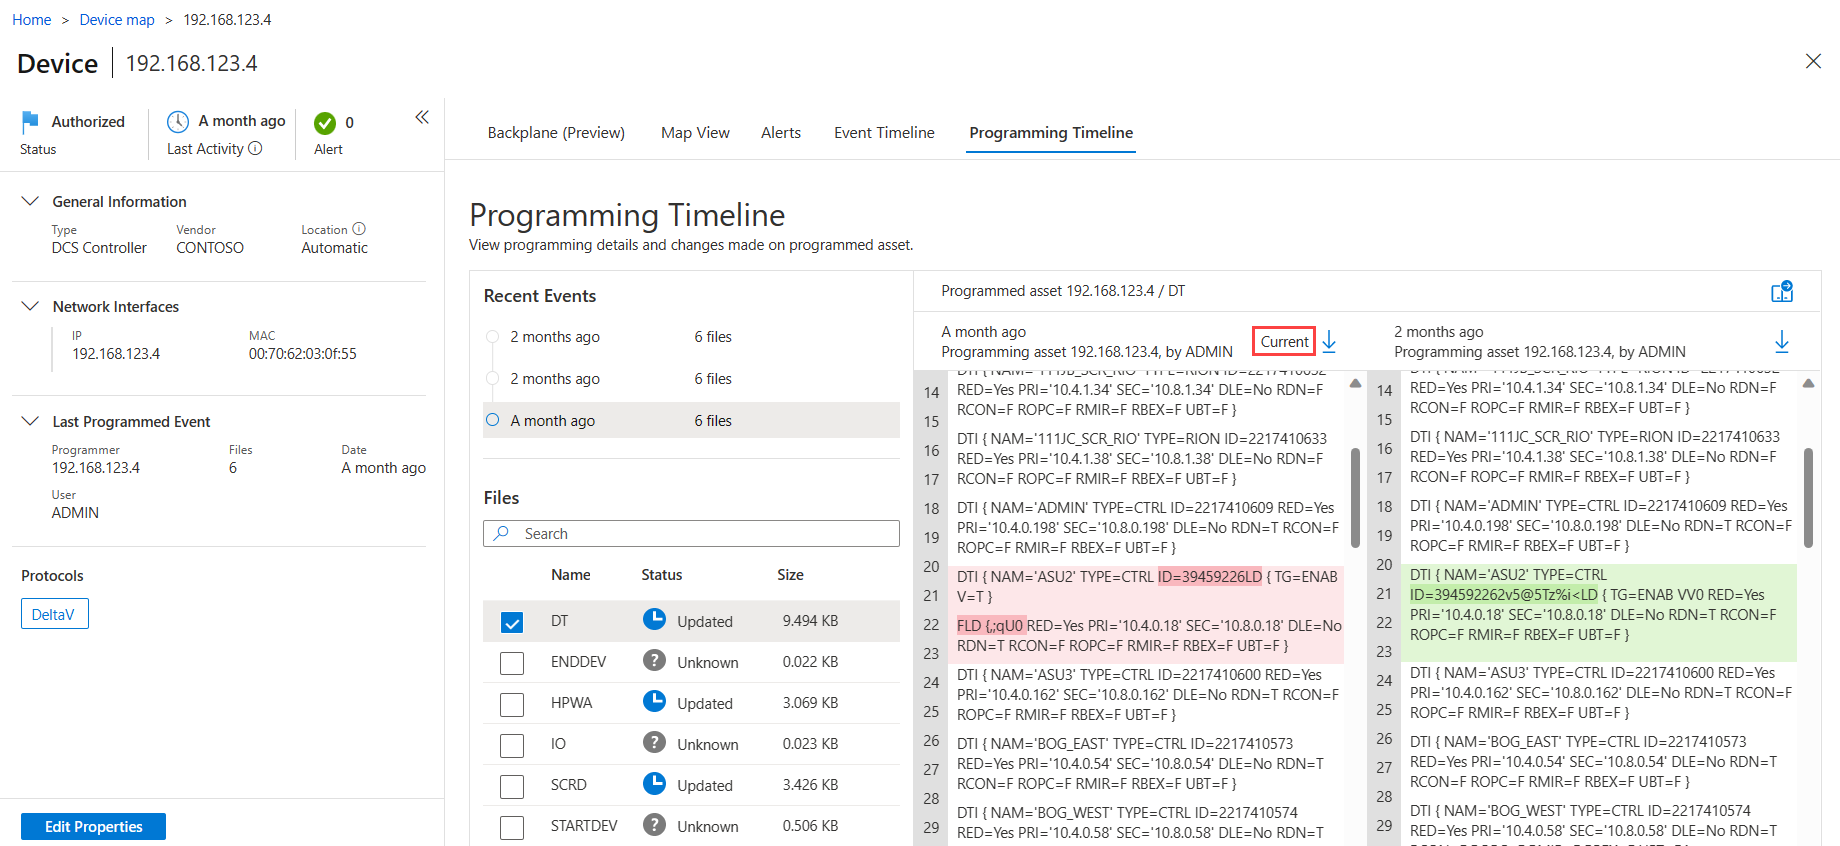The height and width of the screenshot is (846, 1840).
Task: Click the CONTOSO vendor value
Action: click(210, 247)
